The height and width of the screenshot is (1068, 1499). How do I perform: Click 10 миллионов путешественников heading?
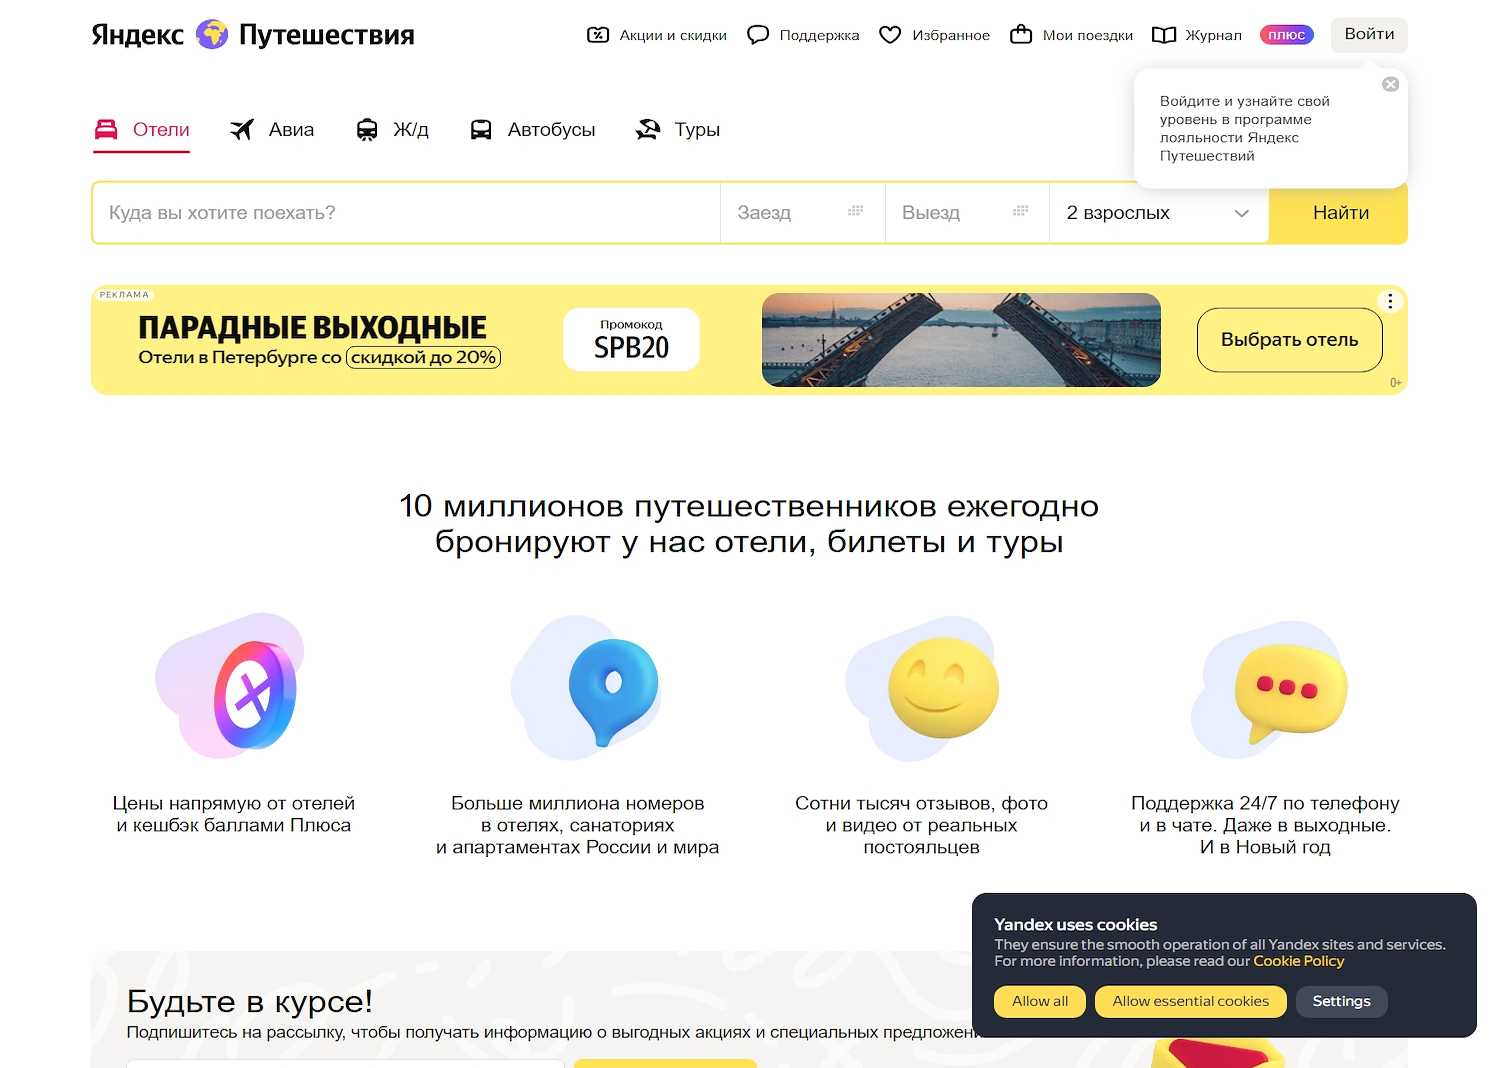coord(749,524)
